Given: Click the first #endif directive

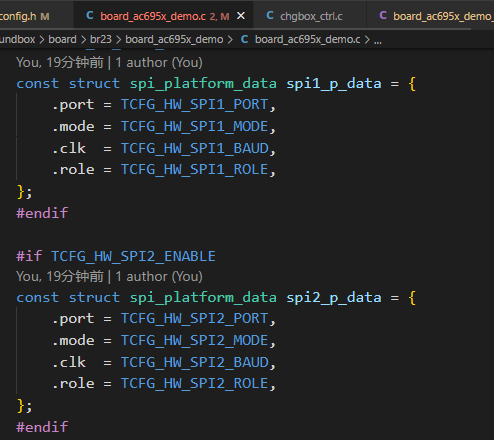Looking at the screenshot, I should click(x=42, y=213).
